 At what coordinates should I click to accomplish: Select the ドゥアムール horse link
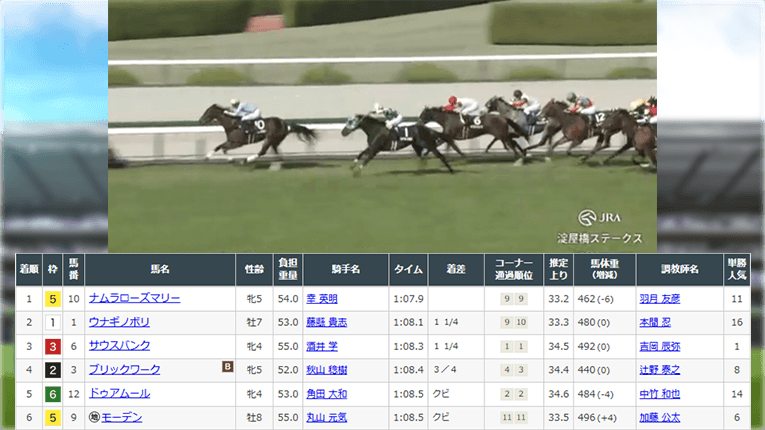pyautogui.click(x=119, y=393)
